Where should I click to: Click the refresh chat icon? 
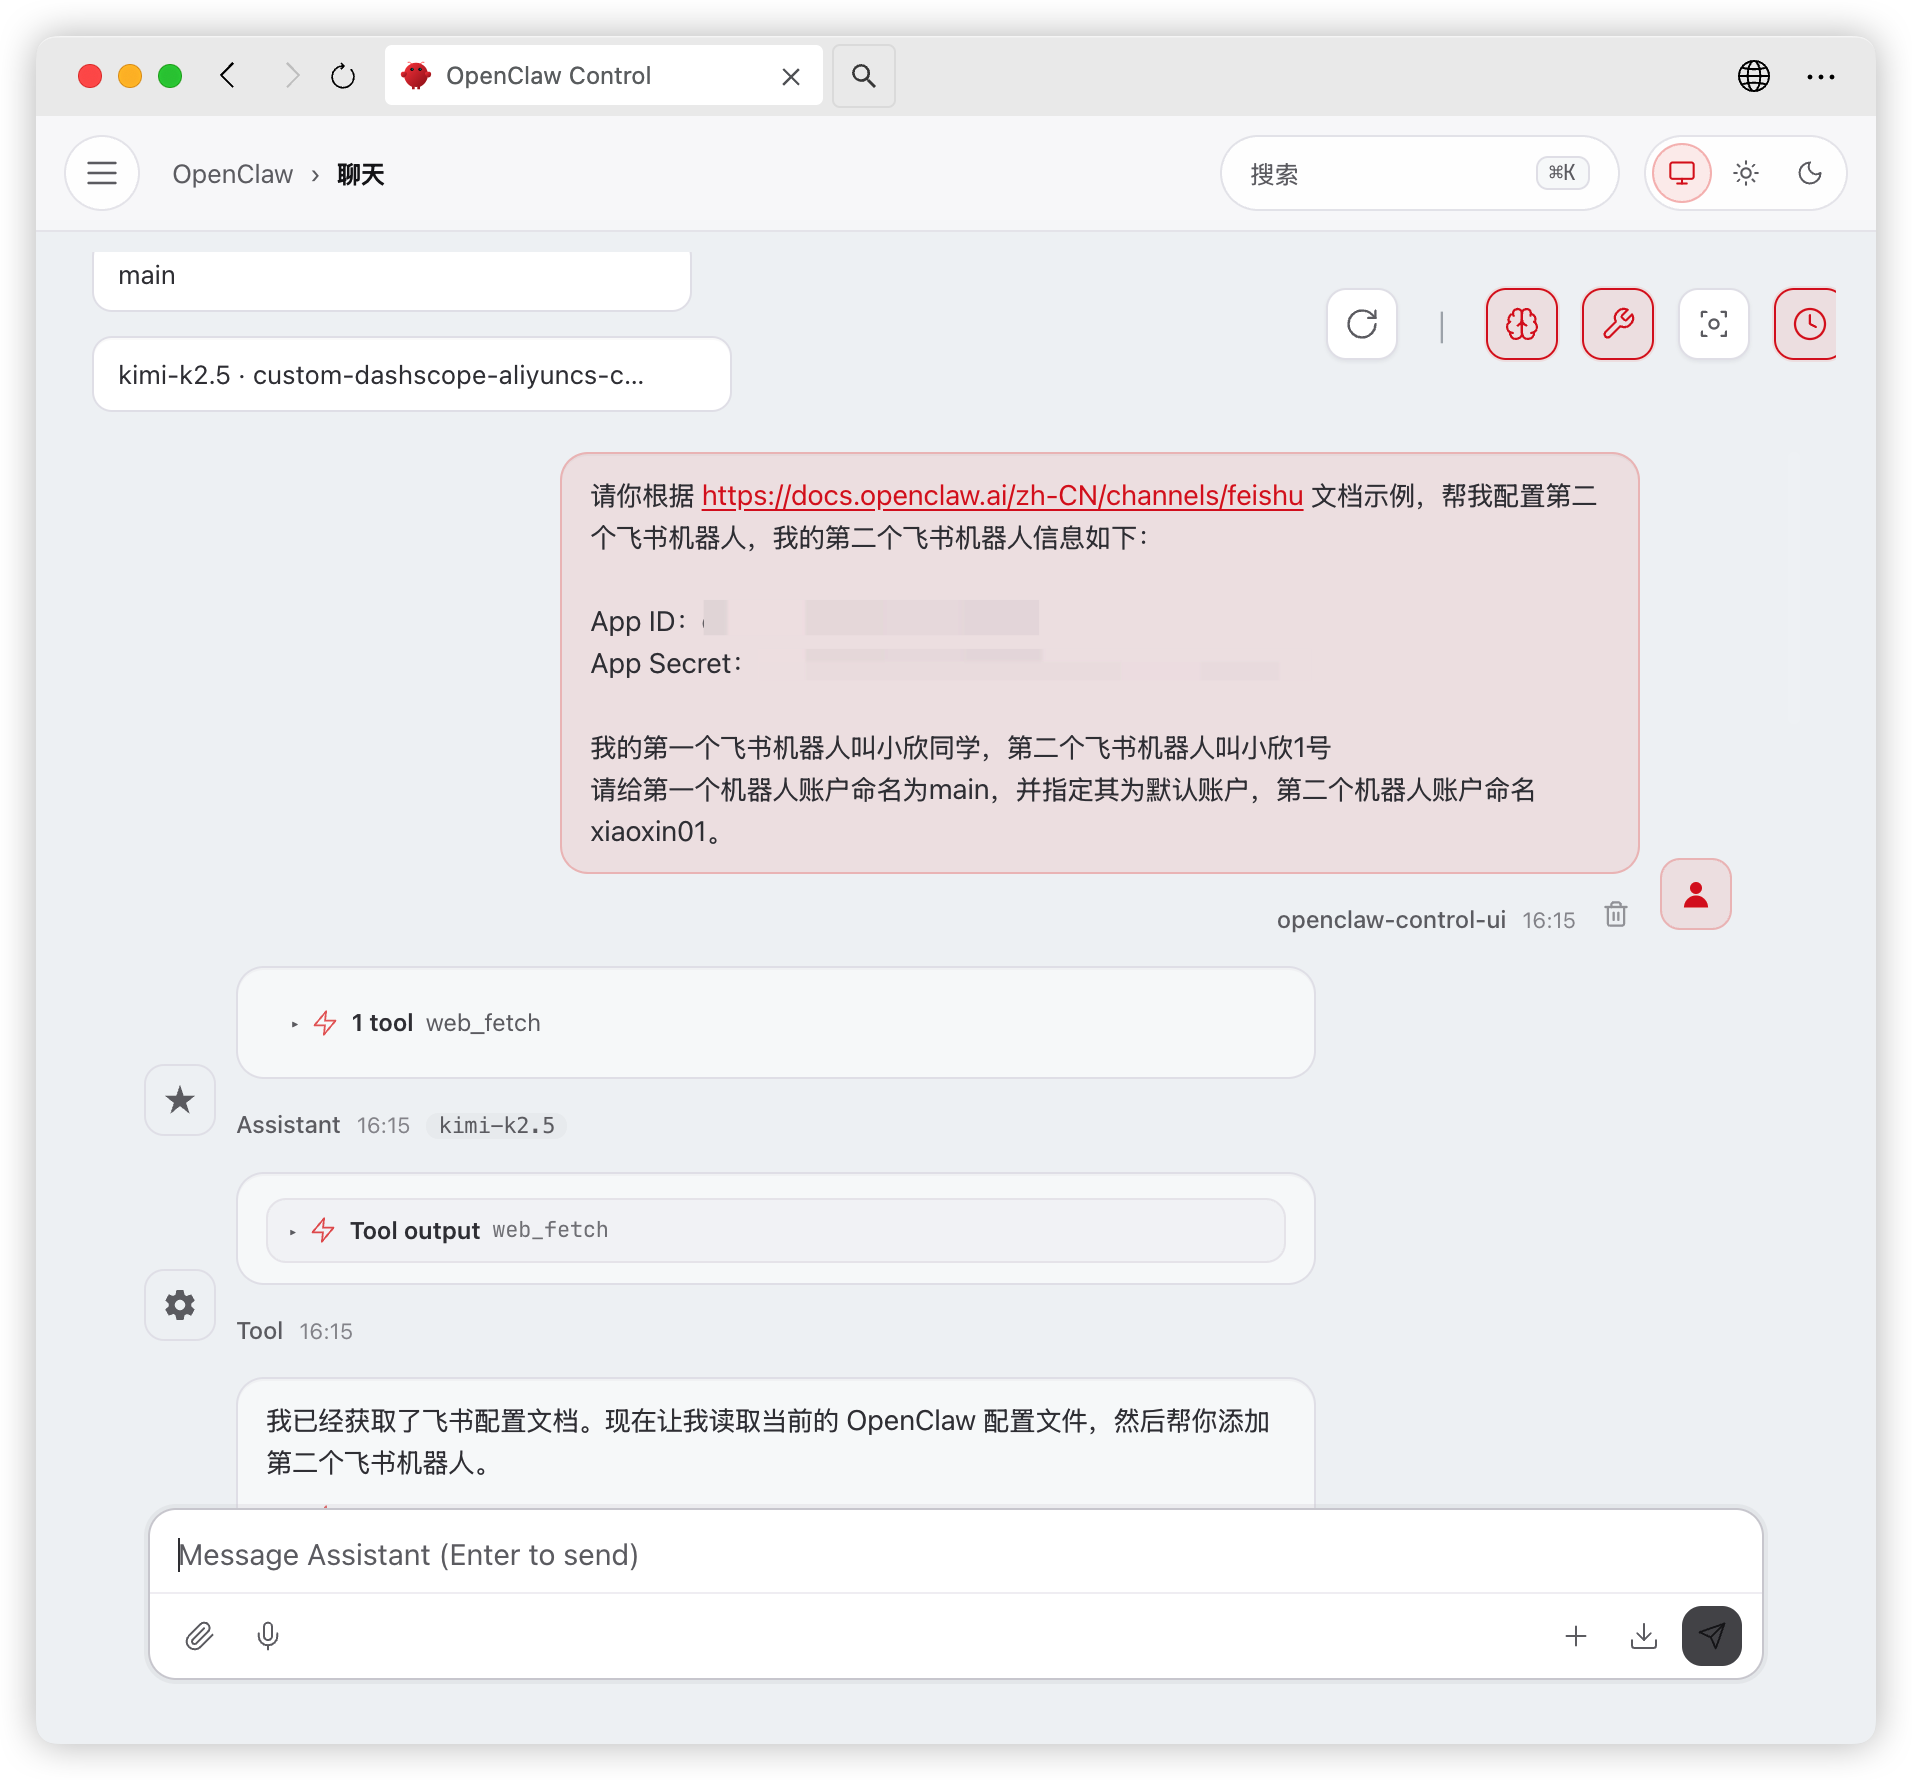[x=1361, y=324]
